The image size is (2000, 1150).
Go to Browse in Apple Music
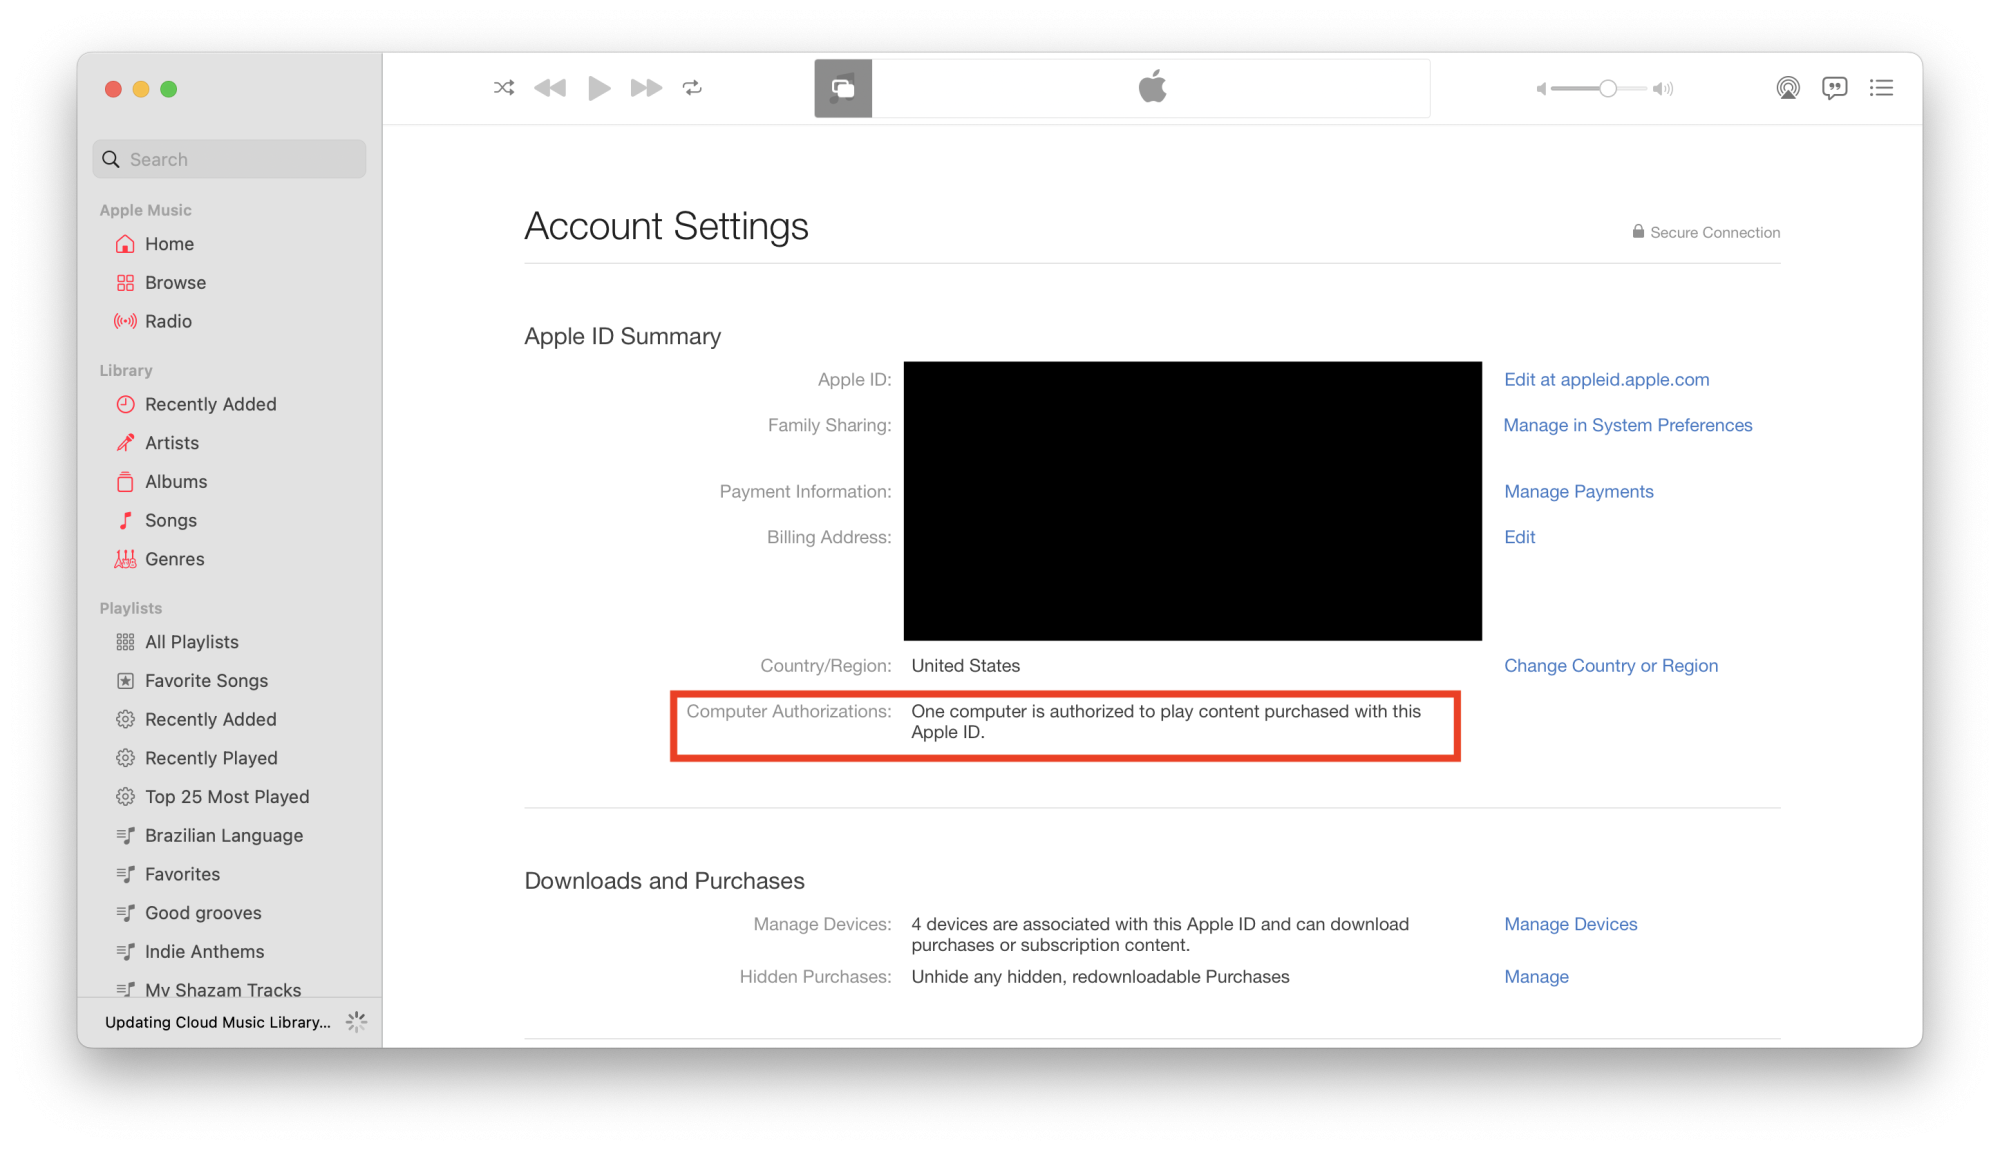(175, 283)
